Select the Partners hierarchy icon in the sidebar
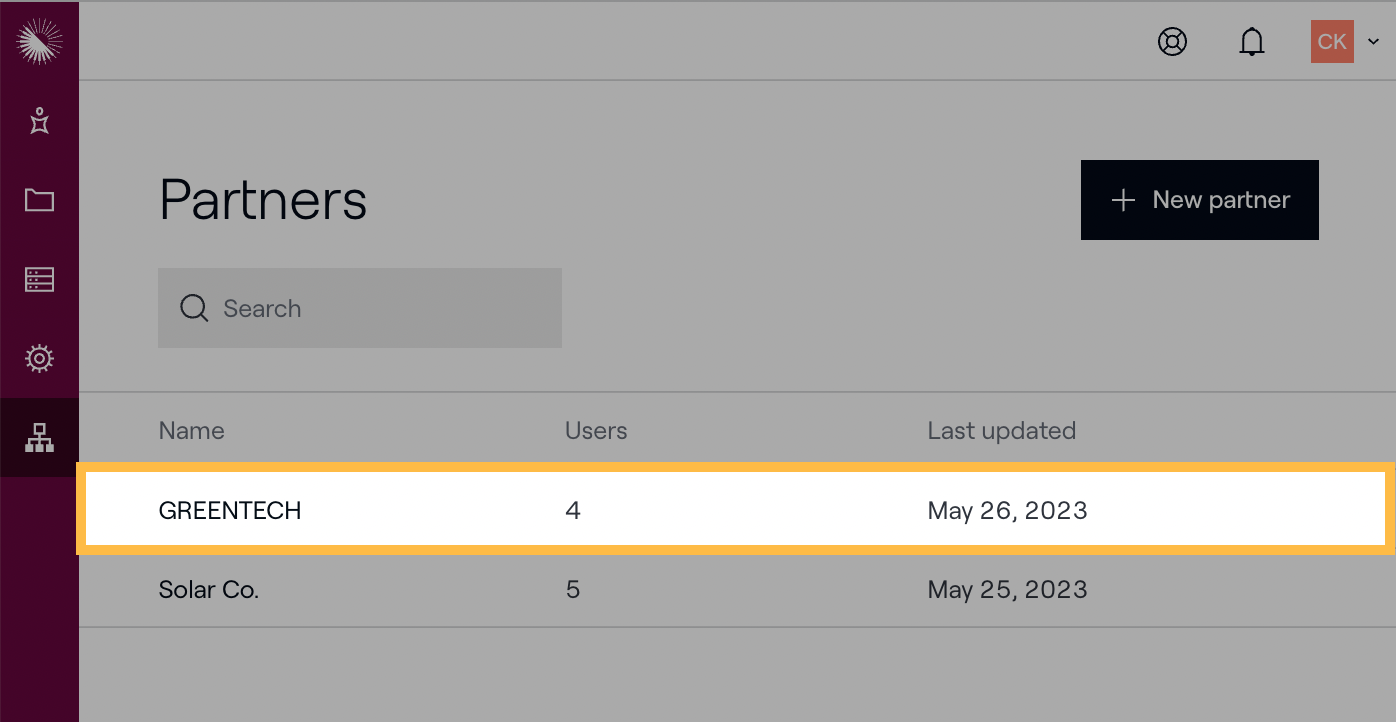The image size is (1396, 722). 39,437
